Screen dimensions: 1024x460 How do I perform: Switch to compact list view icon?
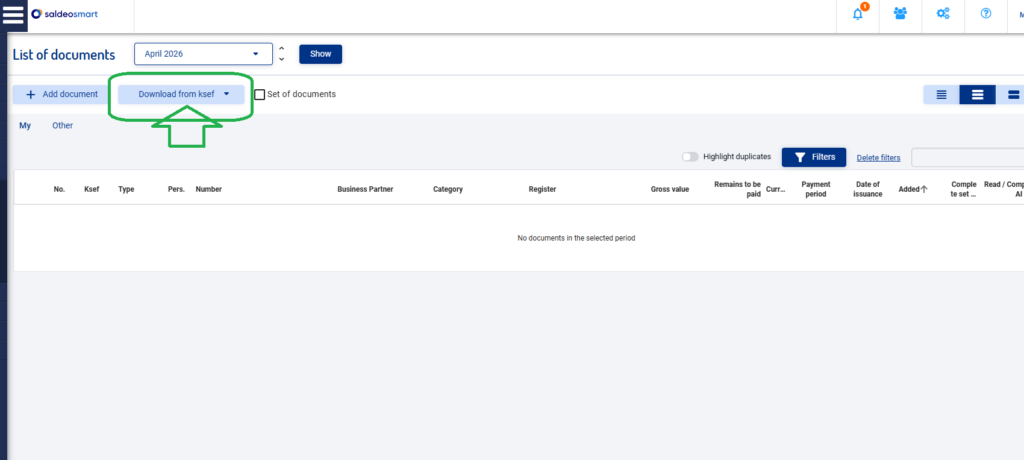pyautogui.click(x=941, y=95)
